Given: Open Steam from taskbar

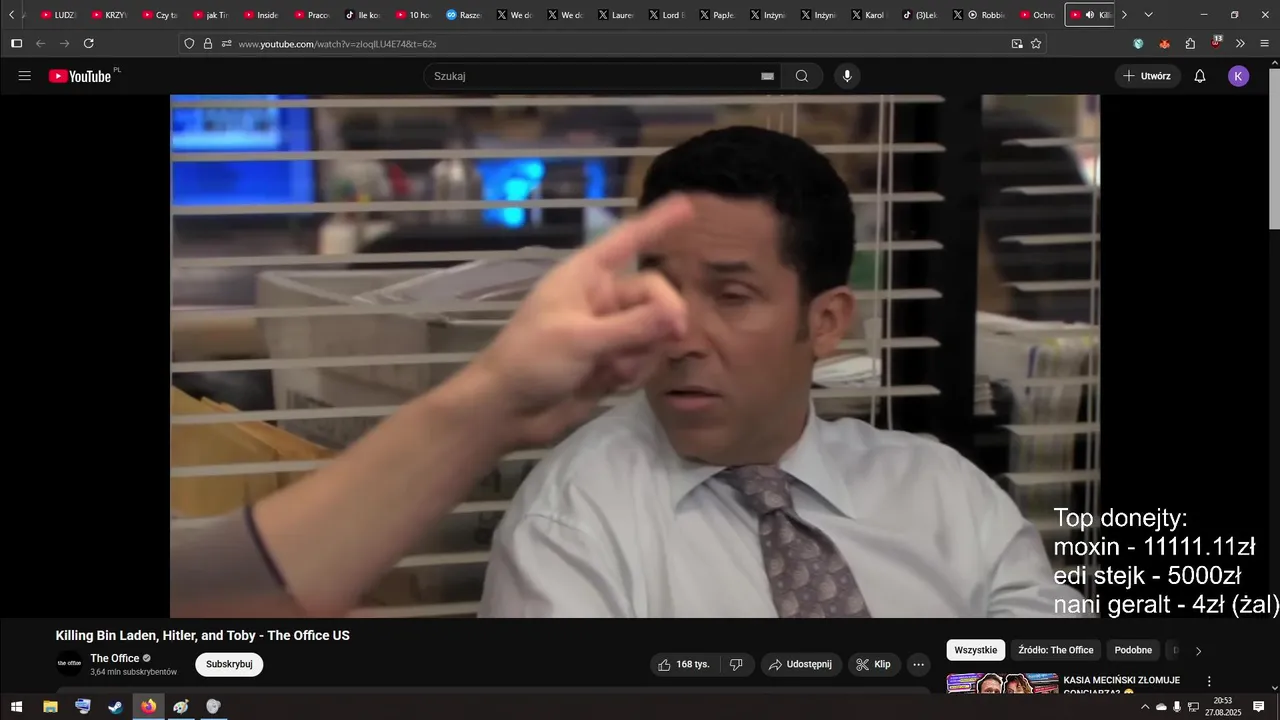Looking at the screenshot, I should (116, 706).
